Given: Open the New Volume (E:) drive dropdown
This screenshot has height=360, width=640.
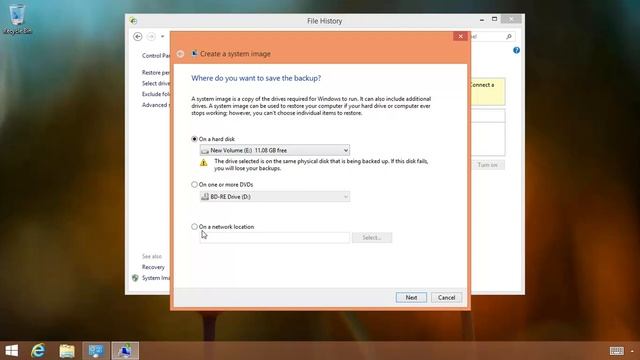Looking at the screenshot, I should (x=275, y=150).
